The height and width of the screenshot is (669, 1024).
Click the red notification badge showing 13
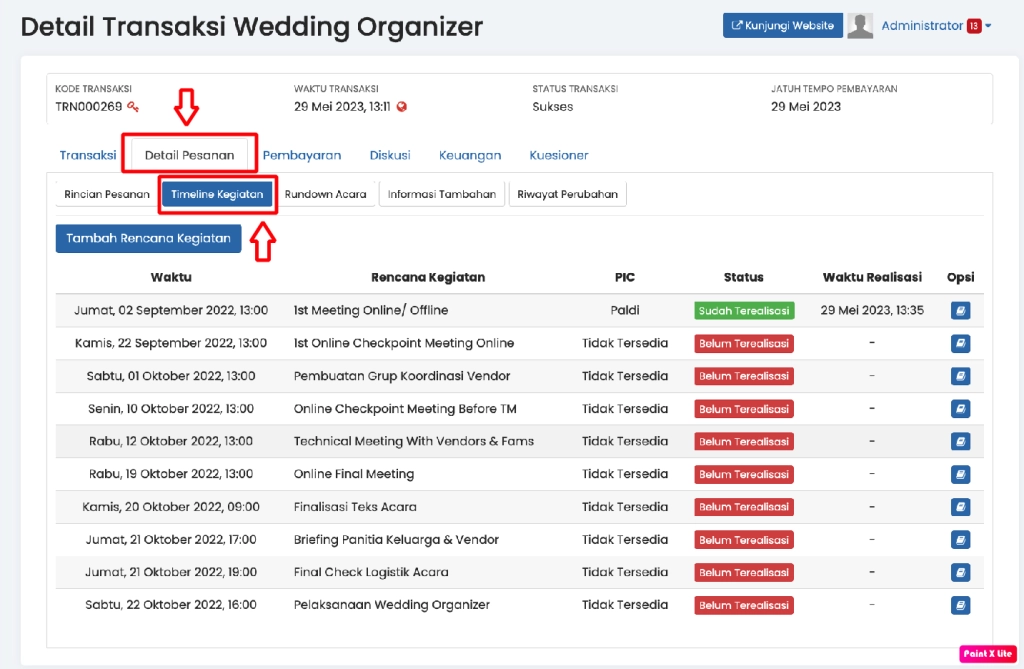tap(973, 26)
